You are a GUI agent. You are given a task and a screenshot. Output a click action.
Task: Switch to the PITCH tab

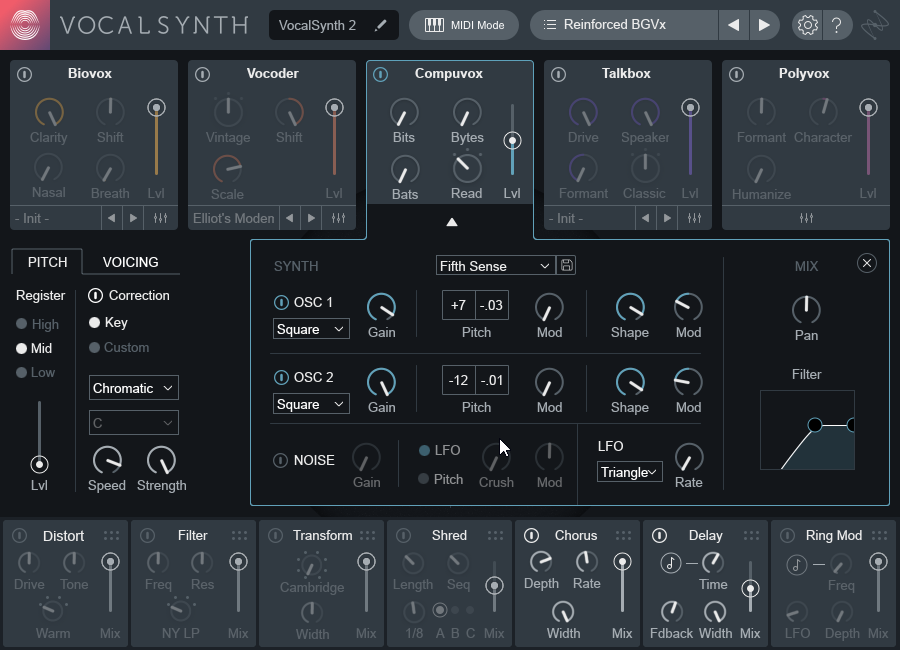48,262
